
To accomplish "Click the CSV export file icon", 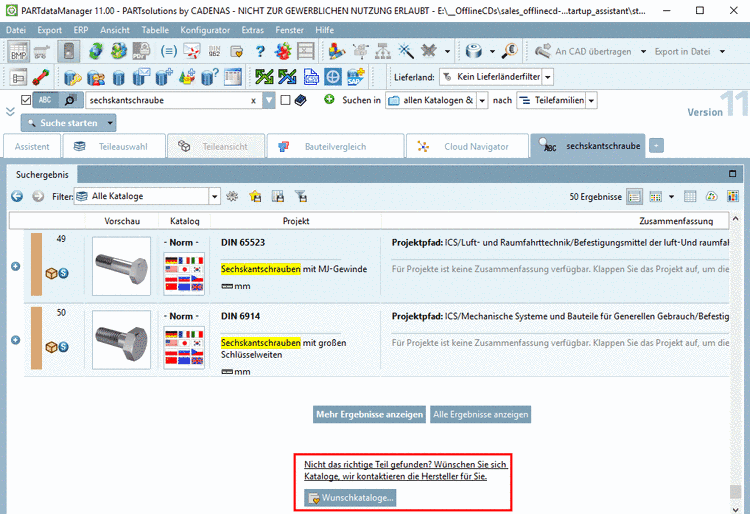I will 311,77.
